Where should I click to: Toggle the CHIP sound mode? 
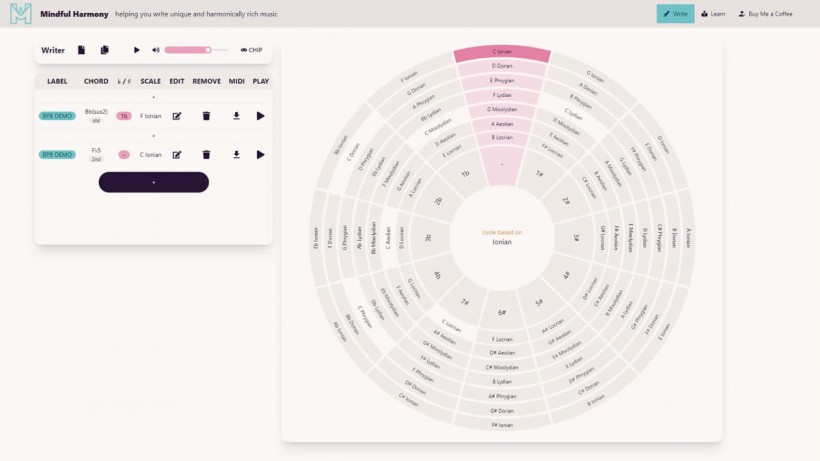251,50
